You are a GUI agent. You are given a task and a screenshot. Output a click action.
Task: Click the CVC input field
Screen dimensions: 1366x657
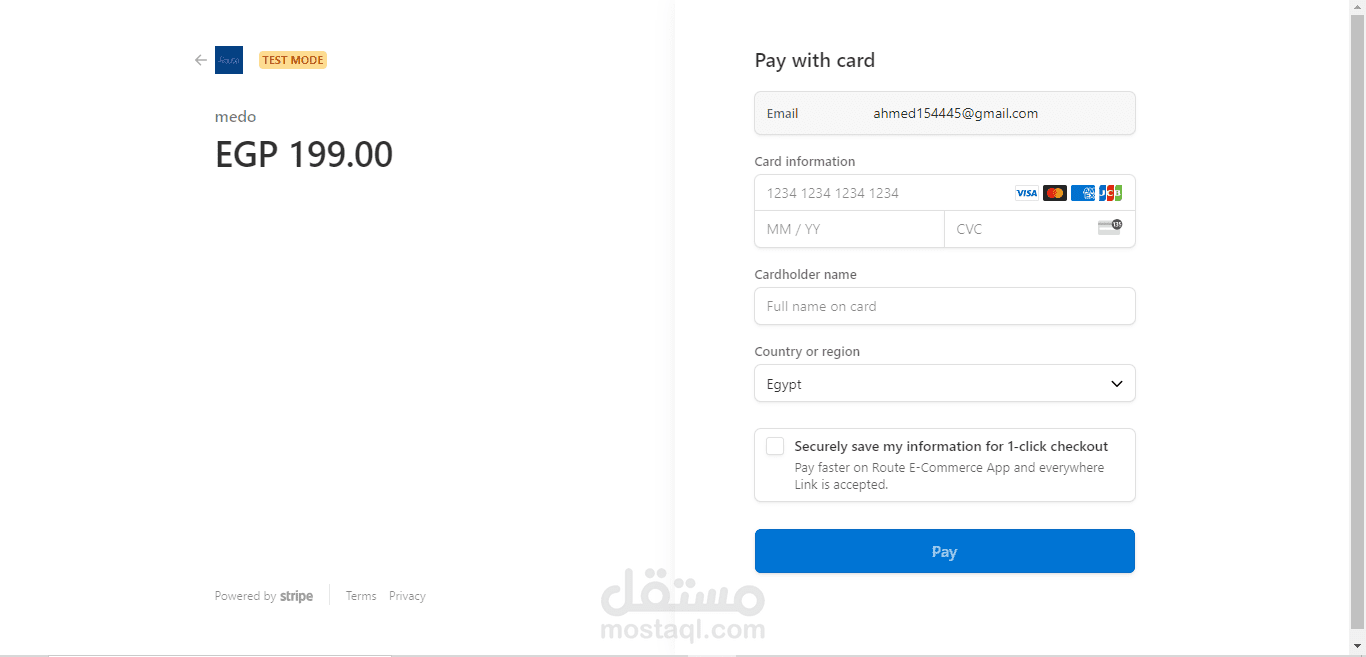pos(1020,229)
